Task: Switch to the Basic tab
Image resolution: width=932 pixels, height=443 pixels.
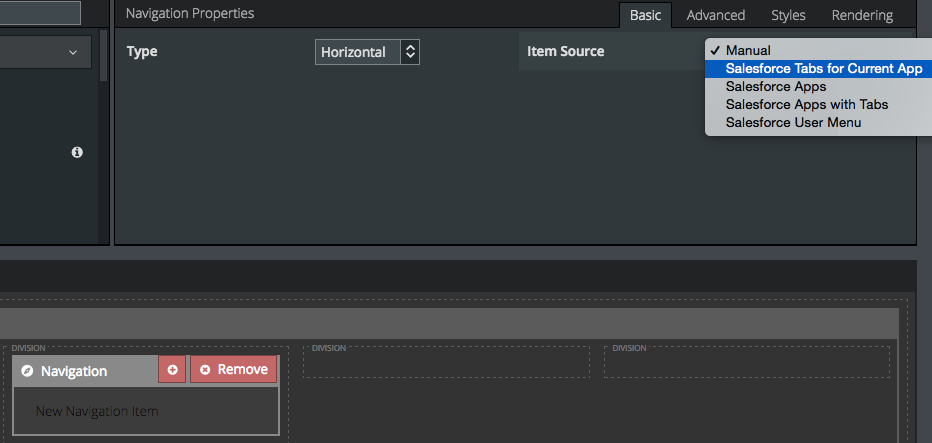Action: 645,15
